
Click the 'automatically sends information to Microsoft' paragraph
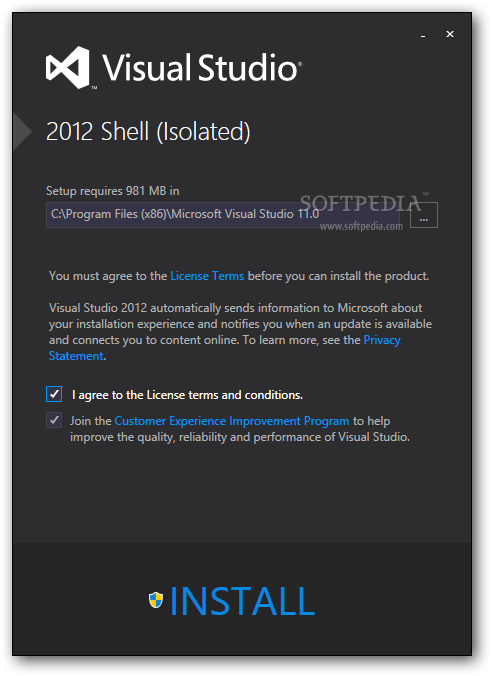click(x=240, y=332)
